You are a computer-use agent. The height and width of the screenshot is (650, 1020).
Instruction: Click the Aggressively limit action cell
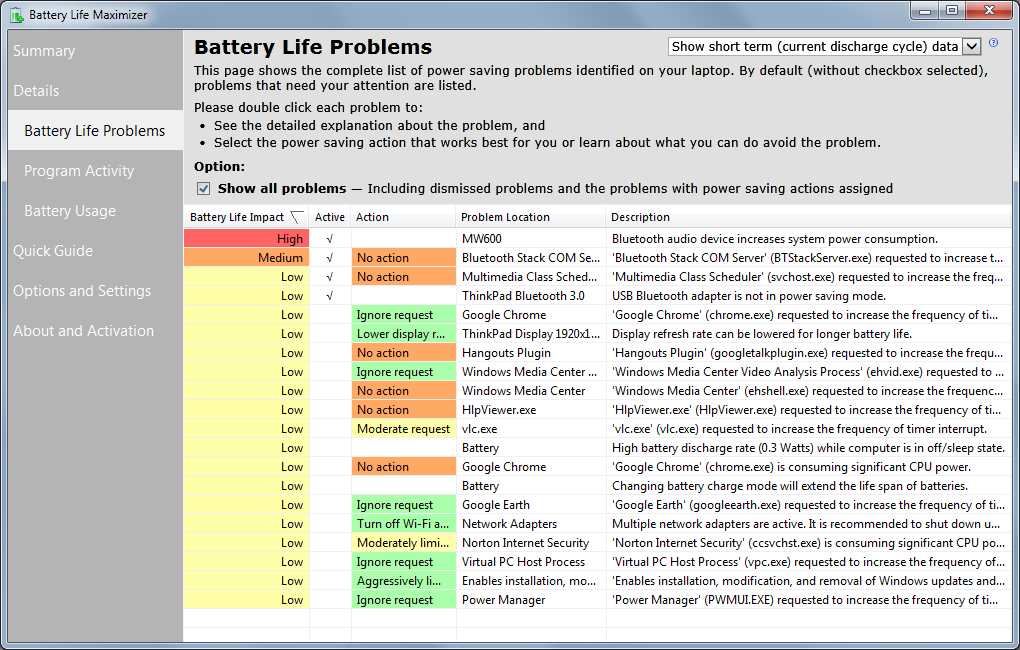click(x=404, y=580)
